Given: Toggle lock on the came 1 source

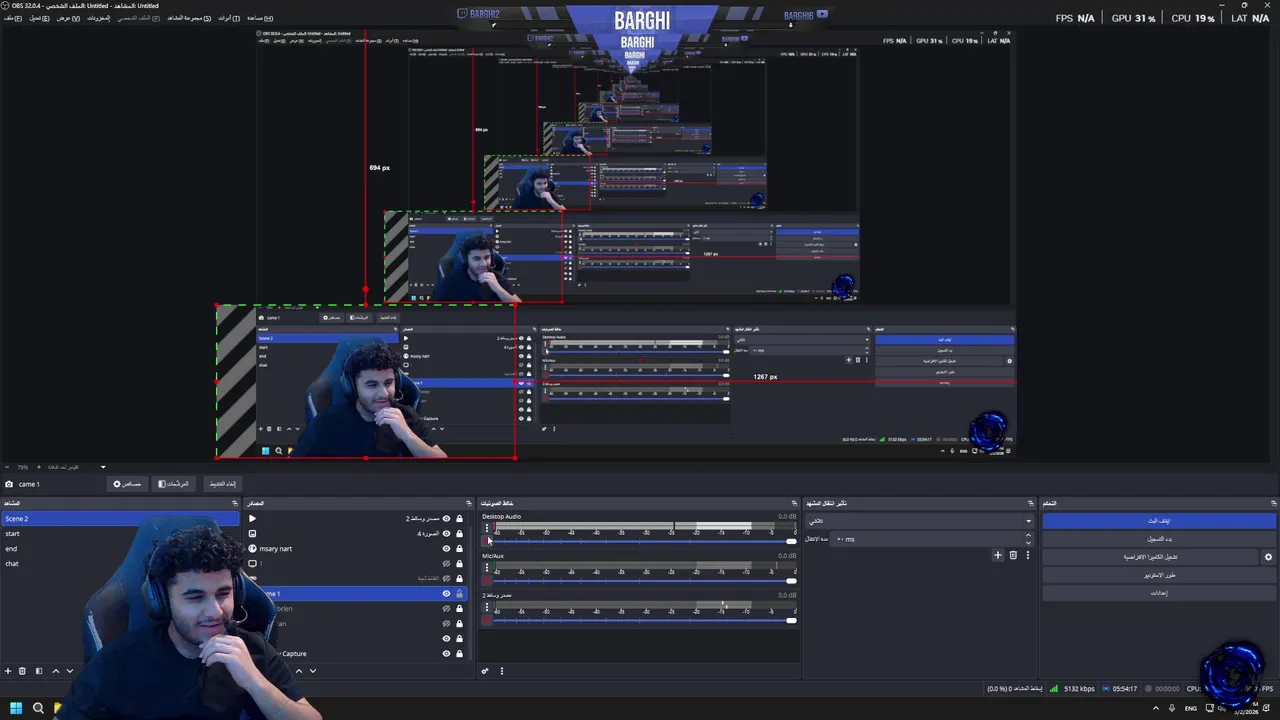Looking at the screenshot, I should (459, 593).
